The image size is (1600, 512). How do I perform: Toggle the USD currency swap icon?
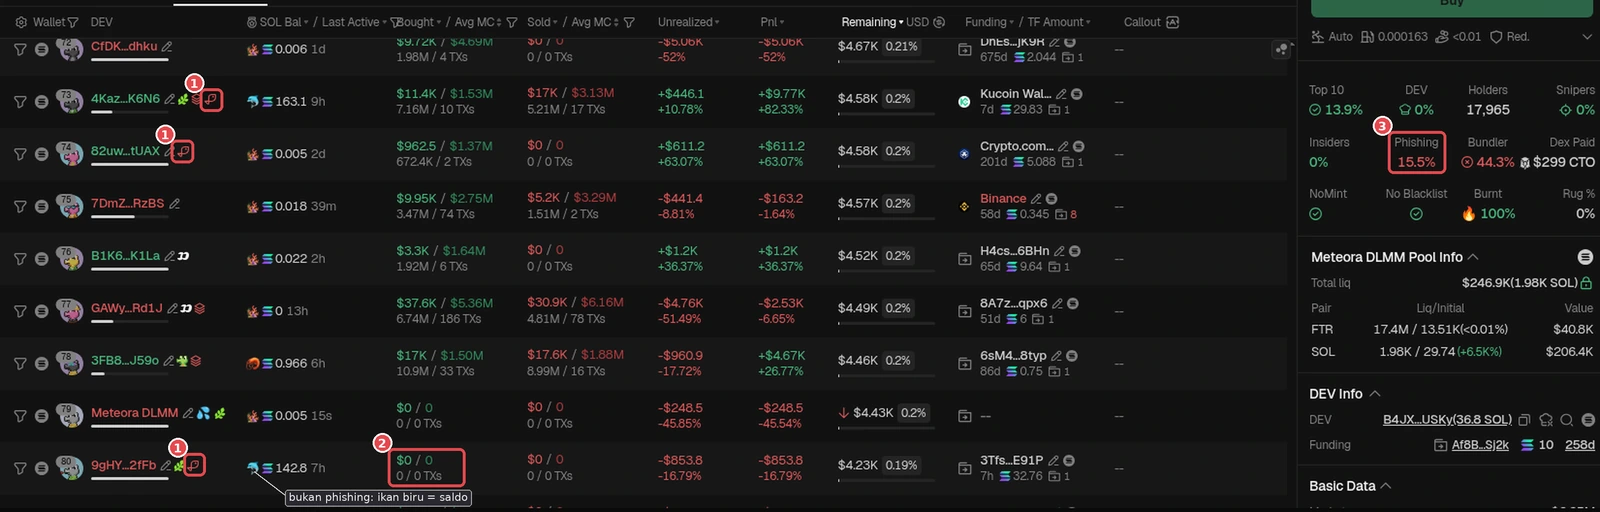pos(939,22)
